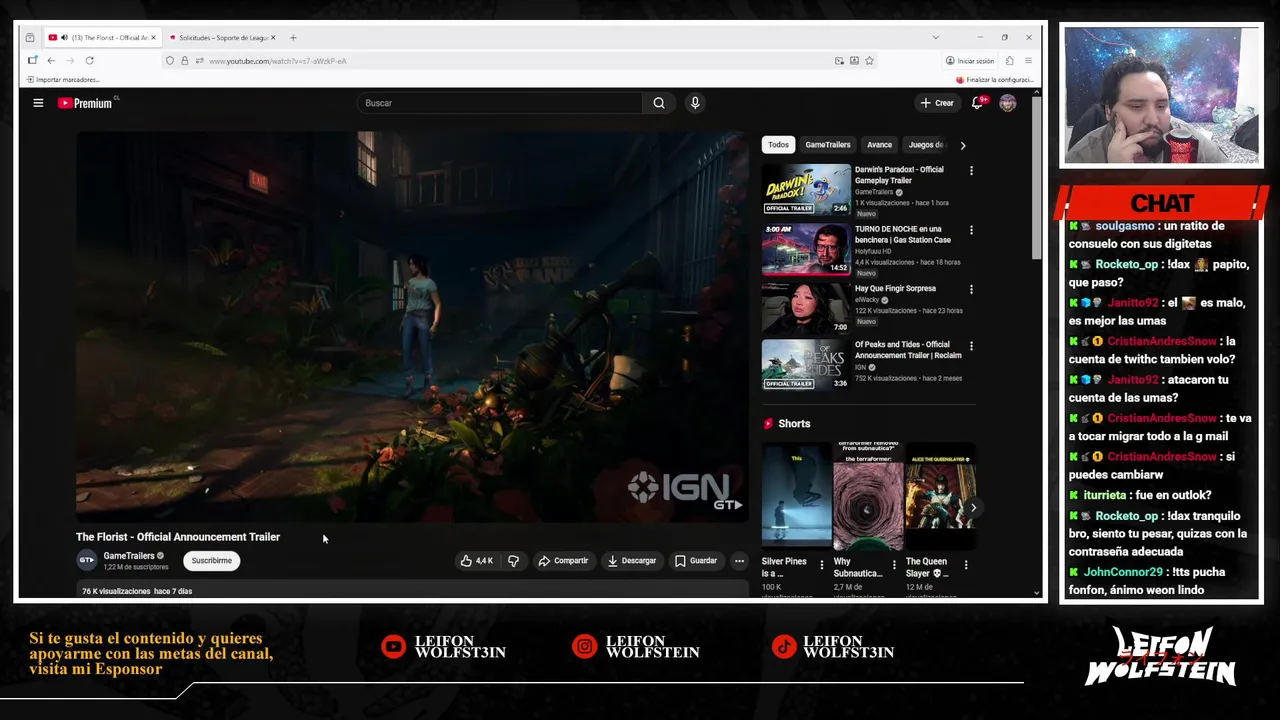The width and height of the screenshot is (1280, 720).
Task: Open the YouTube hamburger guide menu
Action: [38, 103]
